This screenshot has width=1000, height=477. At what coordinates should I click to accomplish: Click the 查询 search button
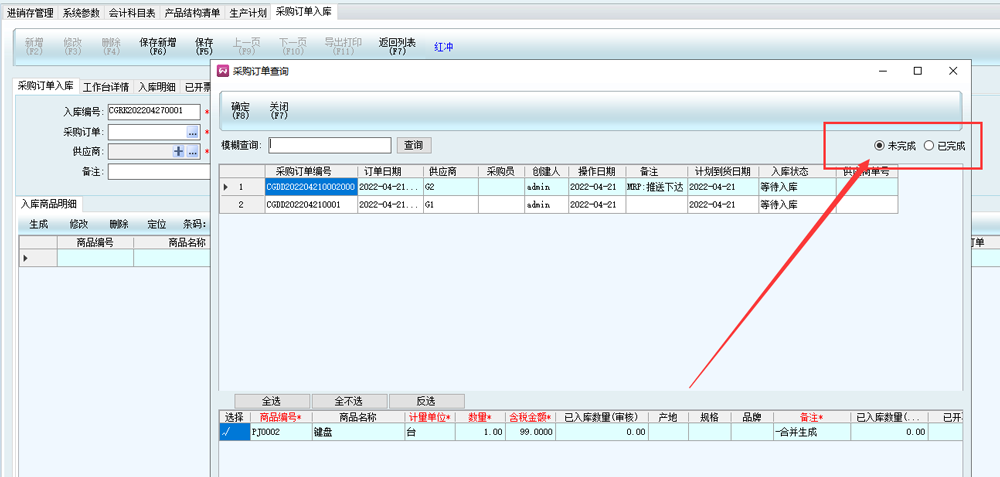413,146
